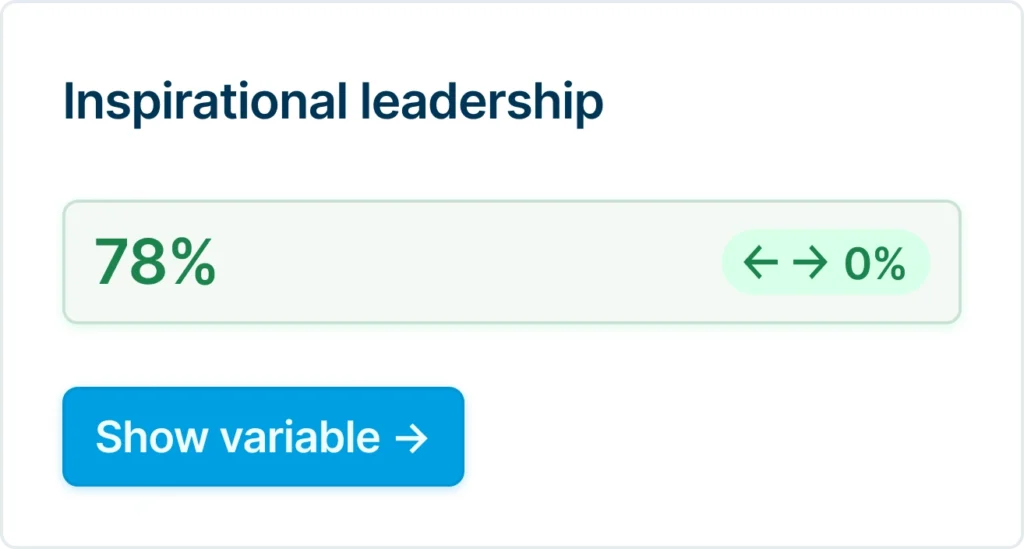
Task: Click the white space right of the heading
Action: tap(800, 103)
